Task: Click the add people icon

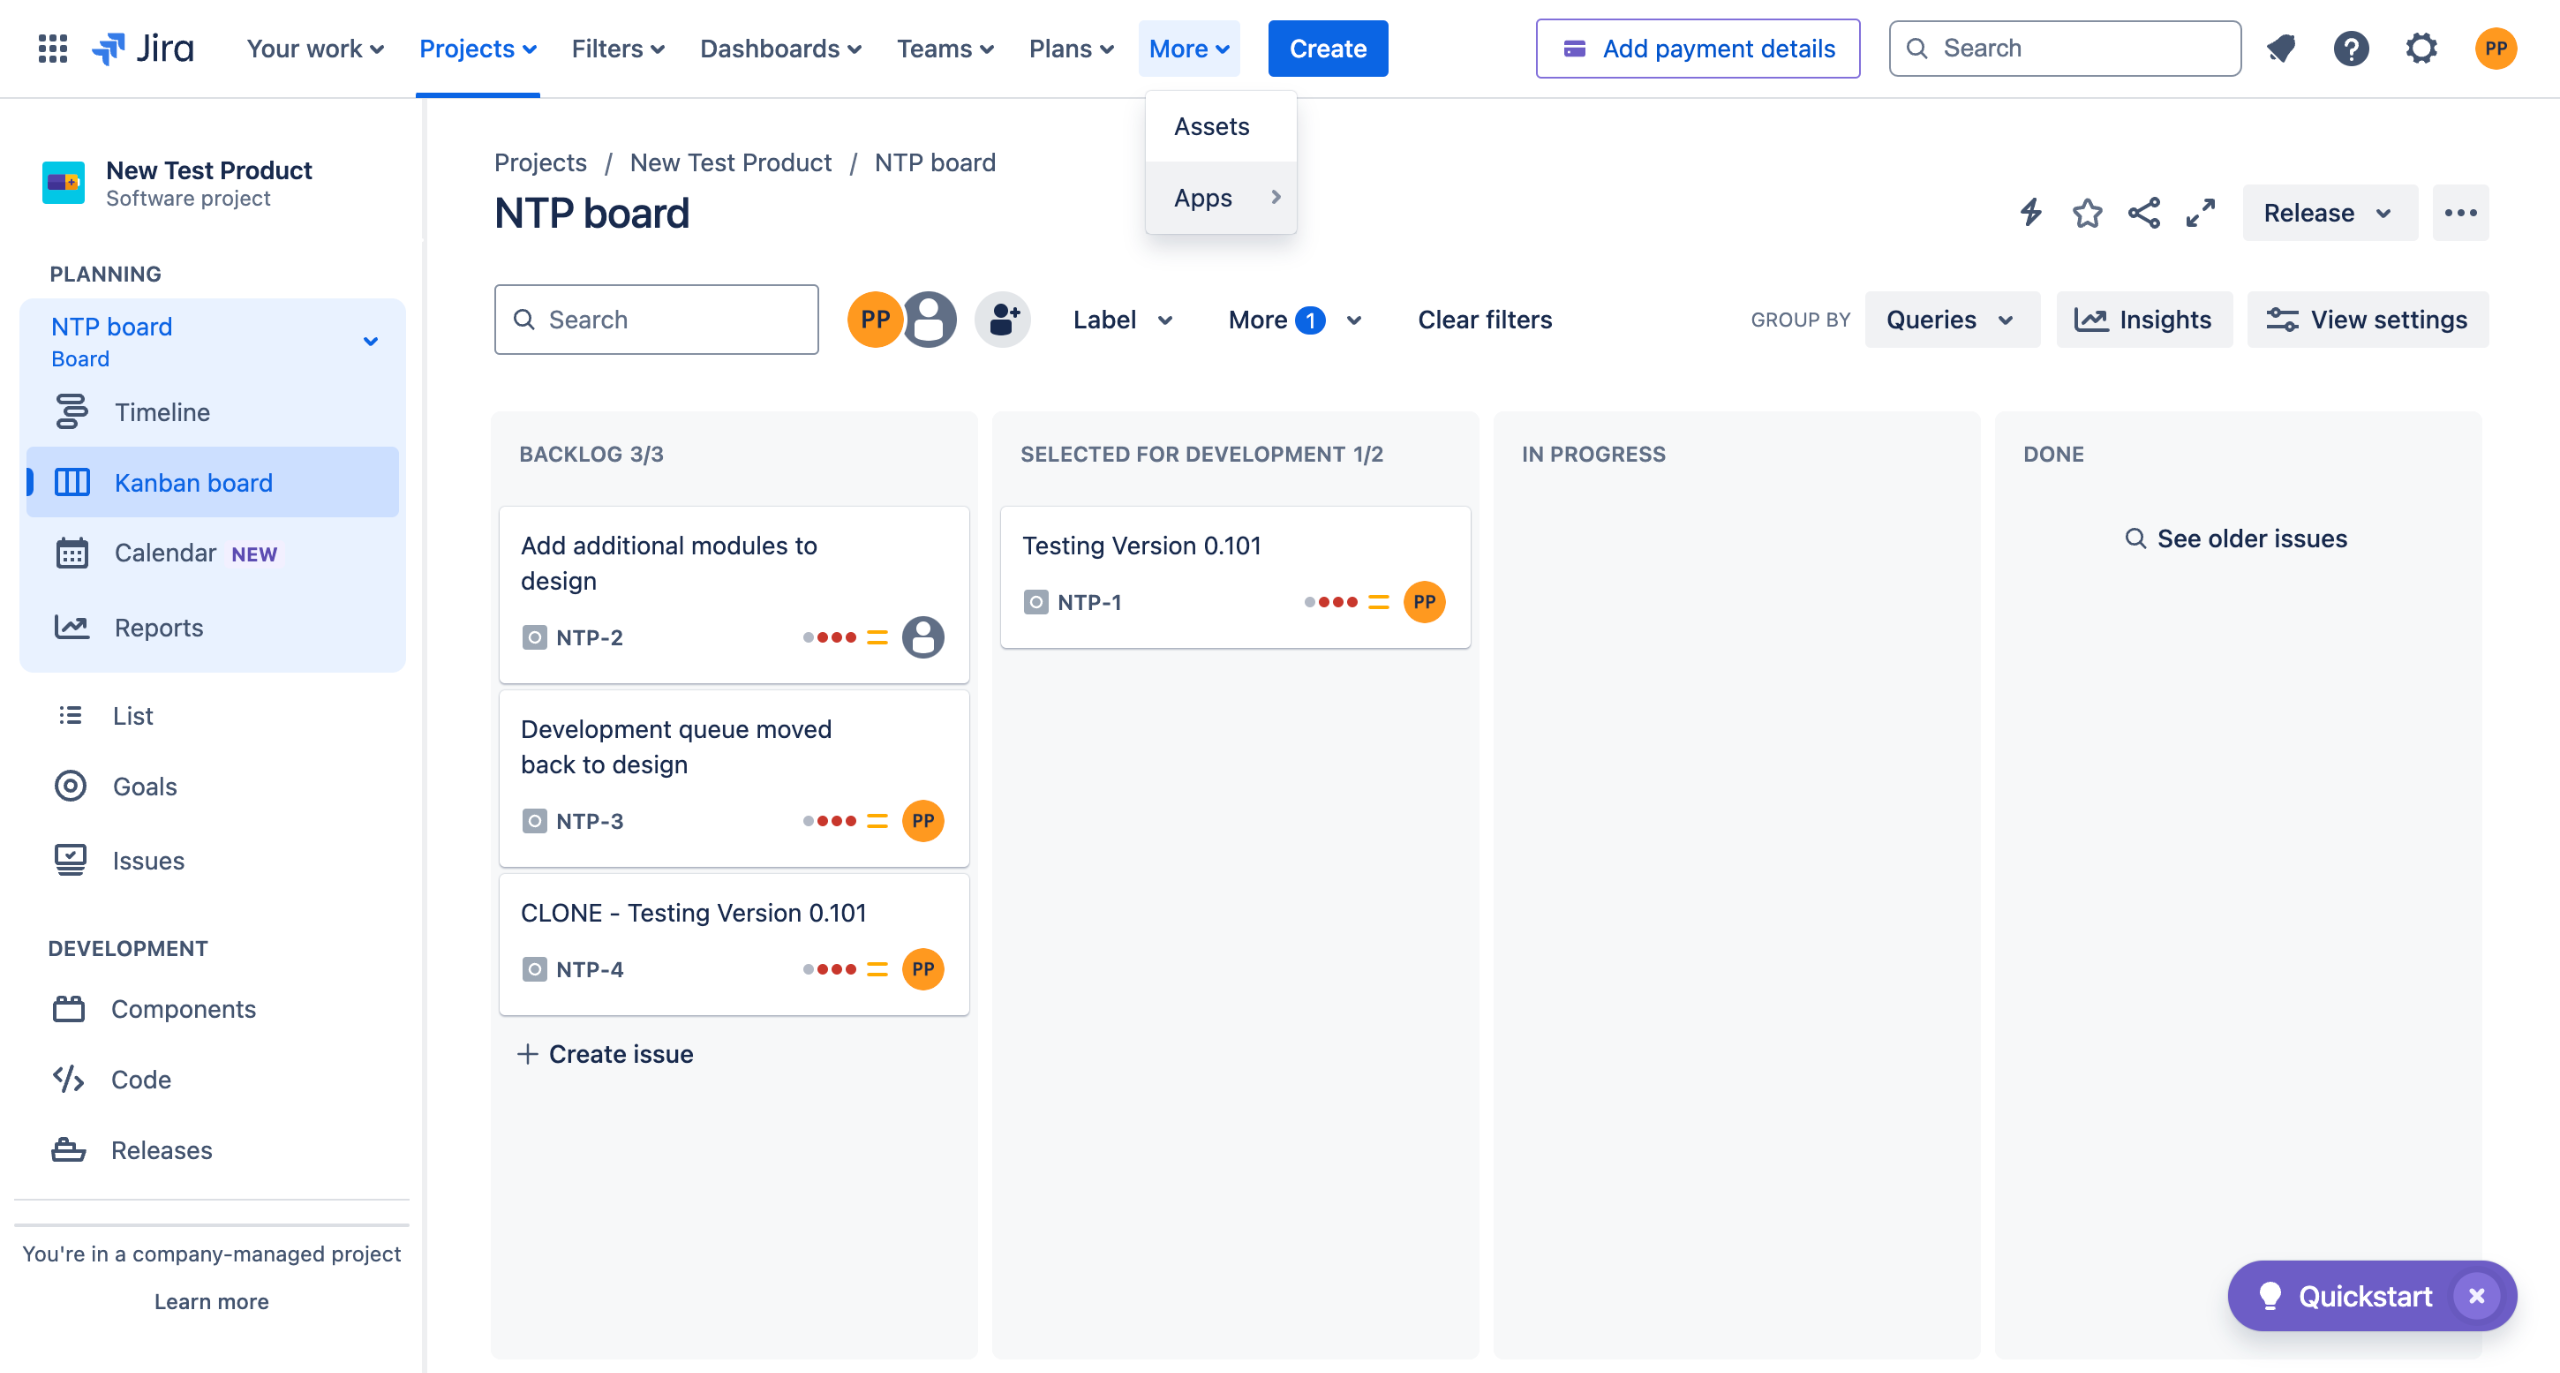Action: pos(1002,320)
